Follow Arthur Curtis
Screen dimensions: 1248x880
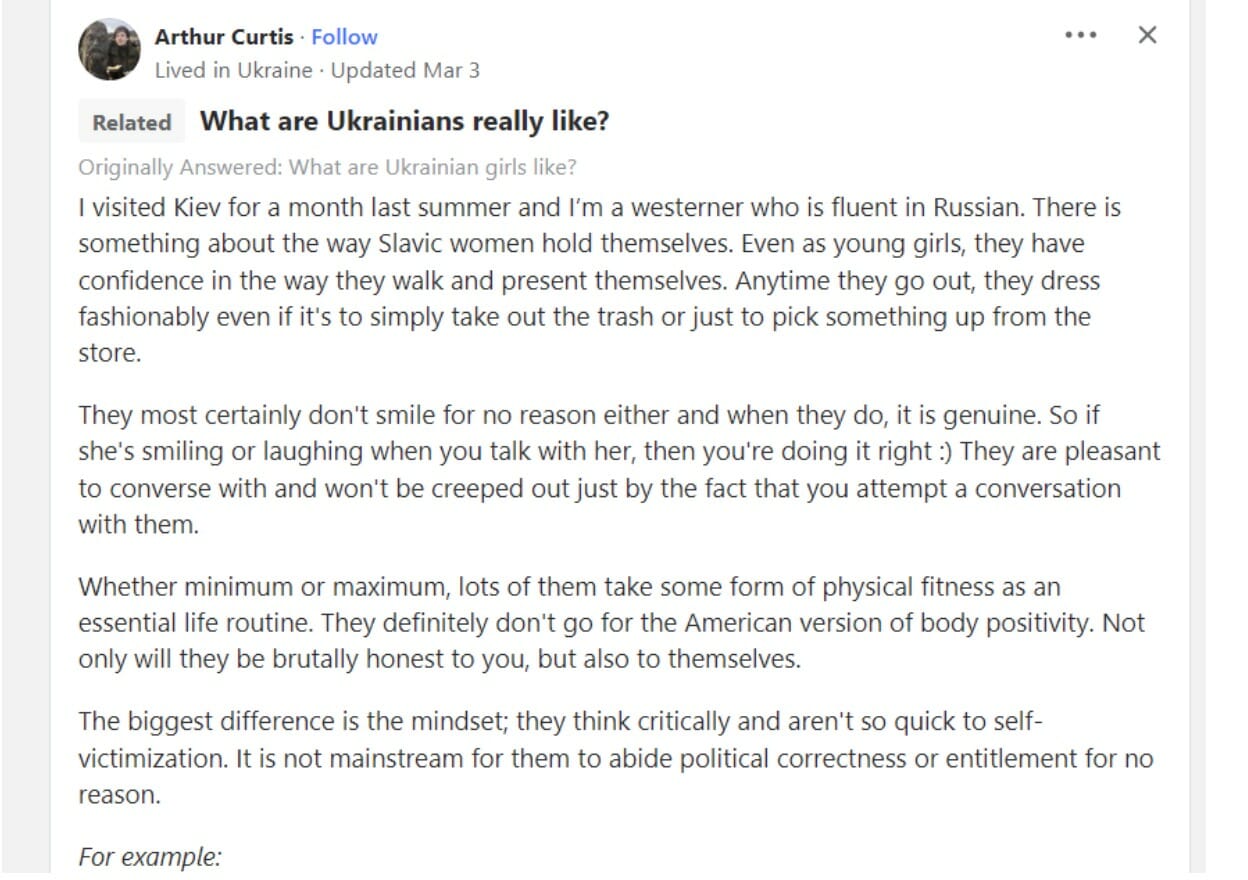344,37
